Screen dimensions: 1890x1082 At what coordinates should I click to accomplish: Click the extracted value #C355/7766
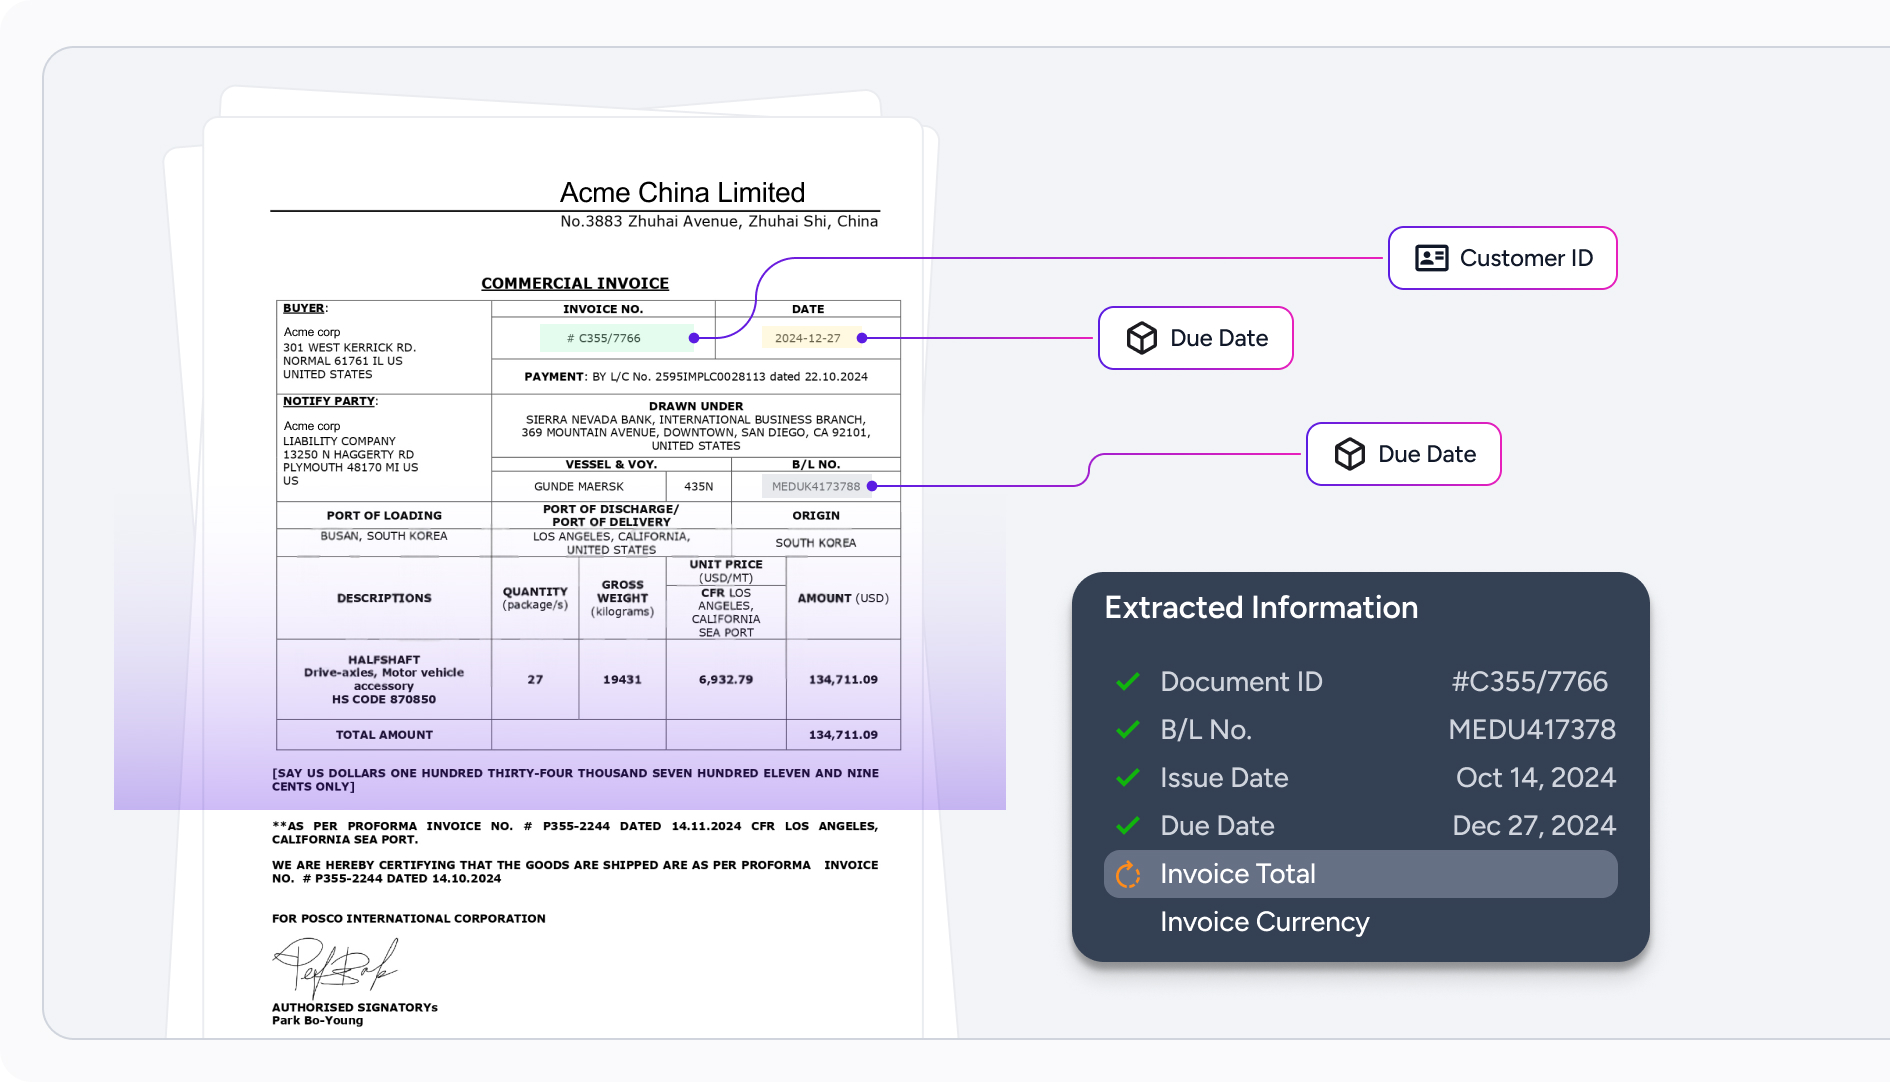1530,682
